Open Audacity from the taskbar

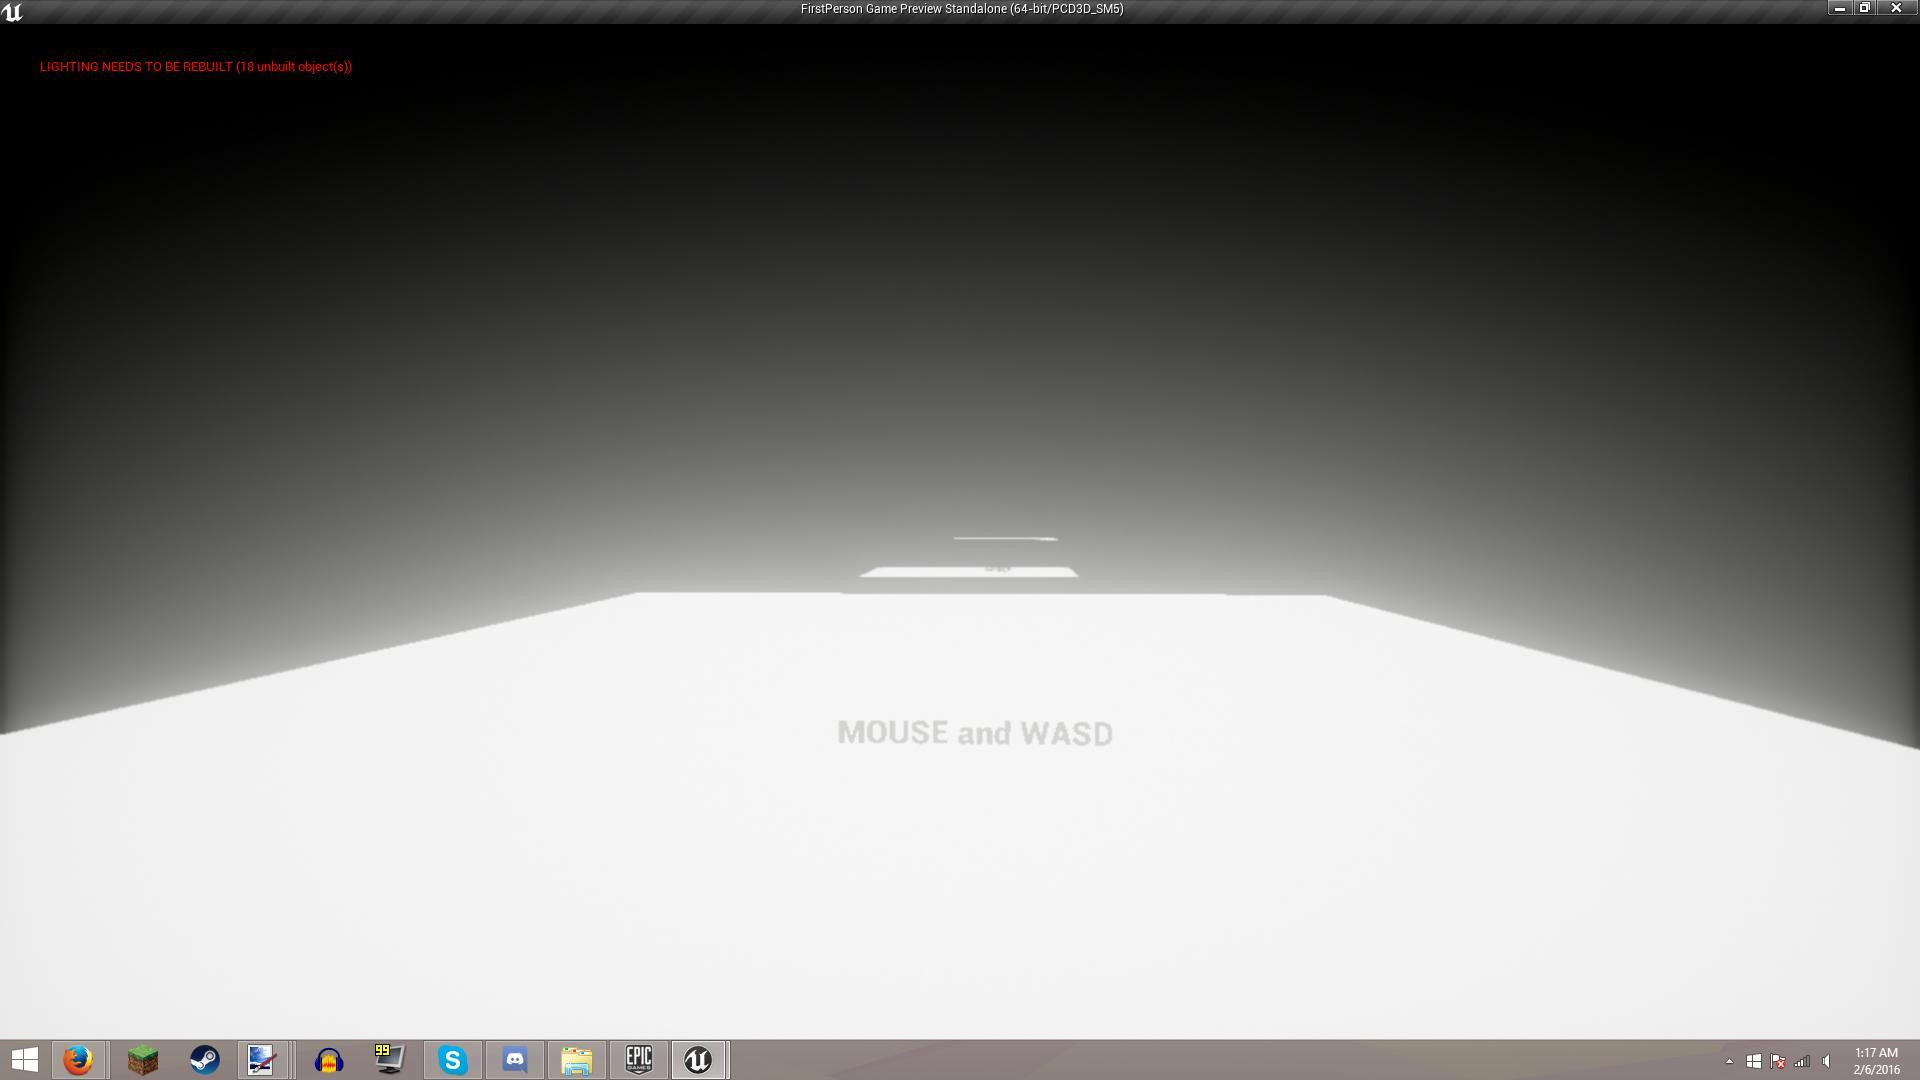coord(328,1059)
